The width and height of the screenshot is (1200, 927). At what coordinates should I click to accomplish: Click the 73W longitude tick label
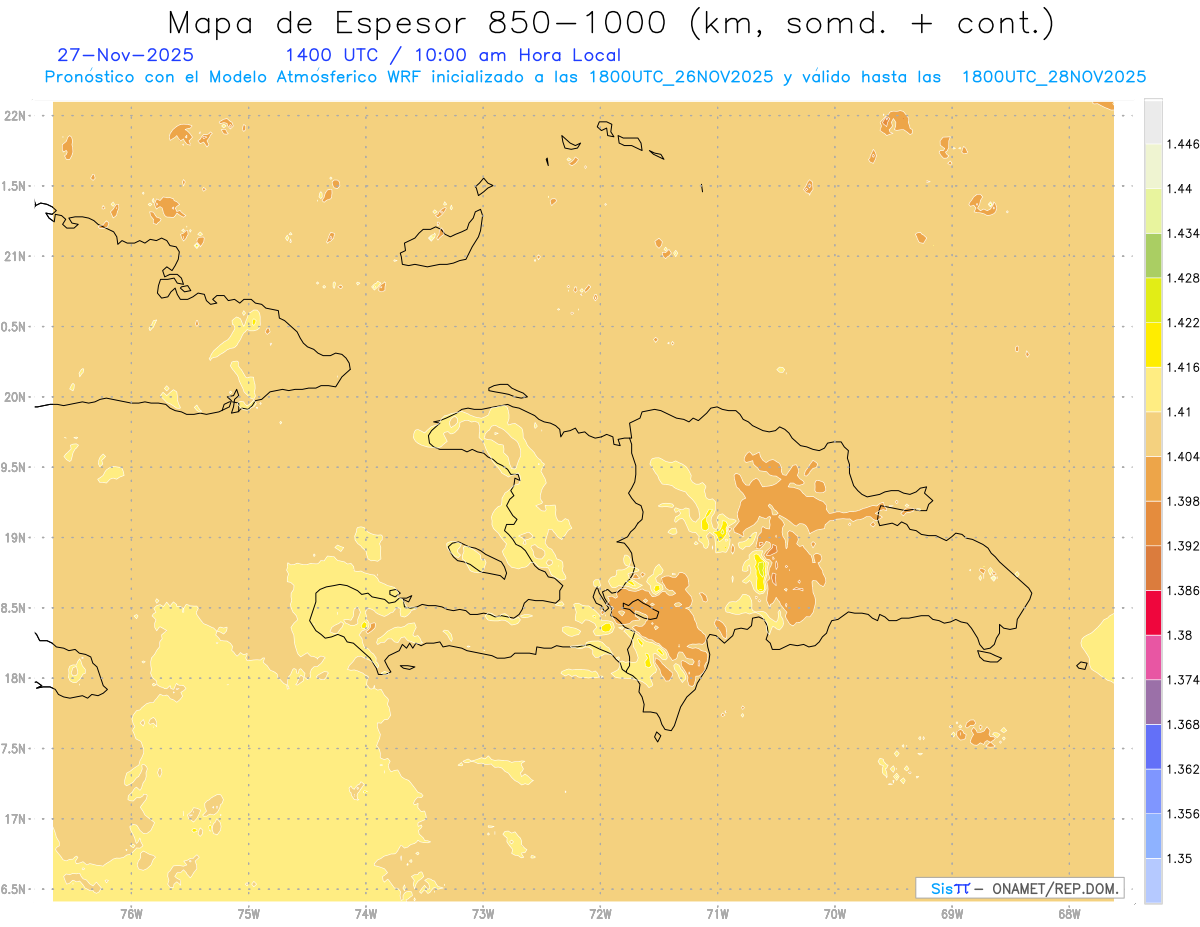click(x=483, y=913)
